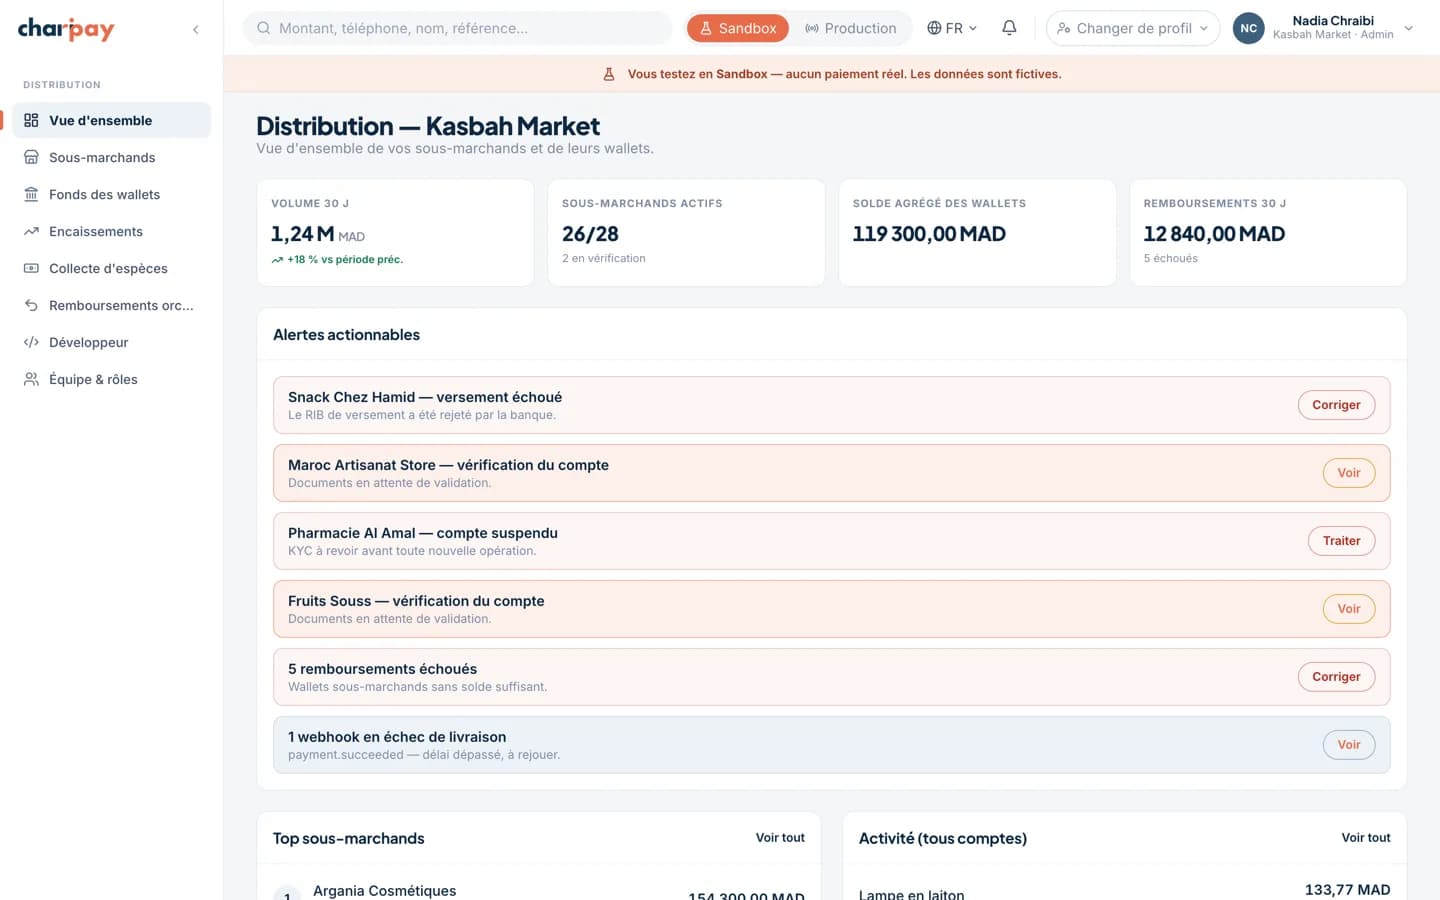1440x900 pixels.
Task: Click the '2 en vérification' text
Action: (604, 258)
